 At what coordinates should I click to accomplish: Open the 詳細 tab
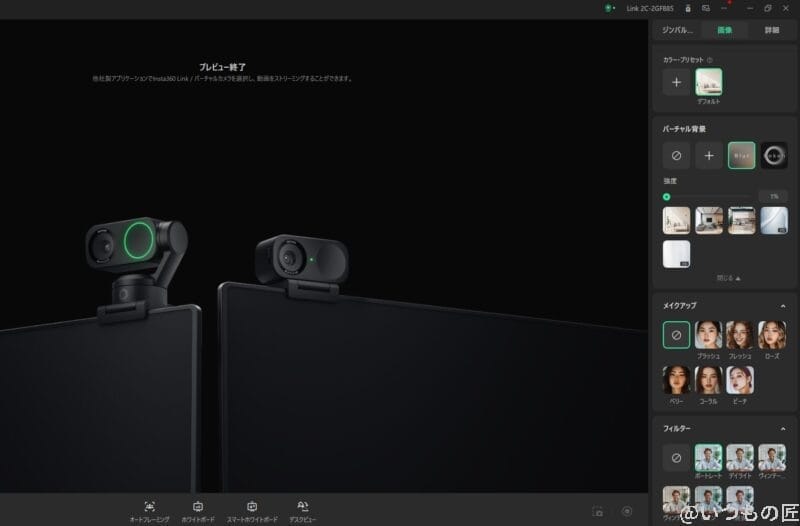(771, 30)
